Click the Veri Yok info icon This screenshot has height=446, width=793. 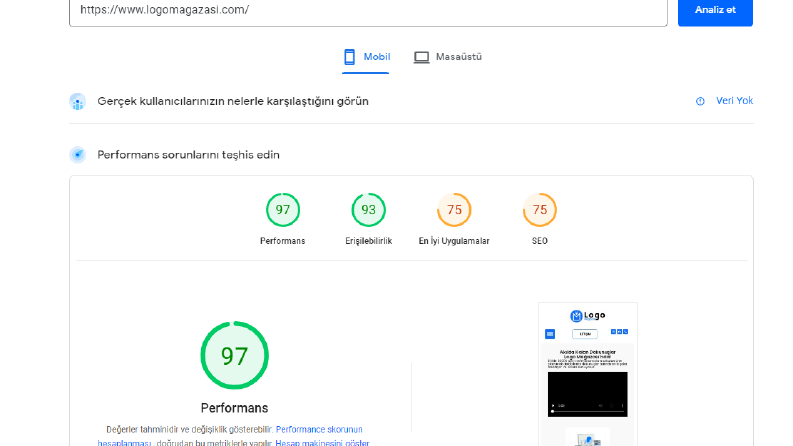[x=700, y=101]
